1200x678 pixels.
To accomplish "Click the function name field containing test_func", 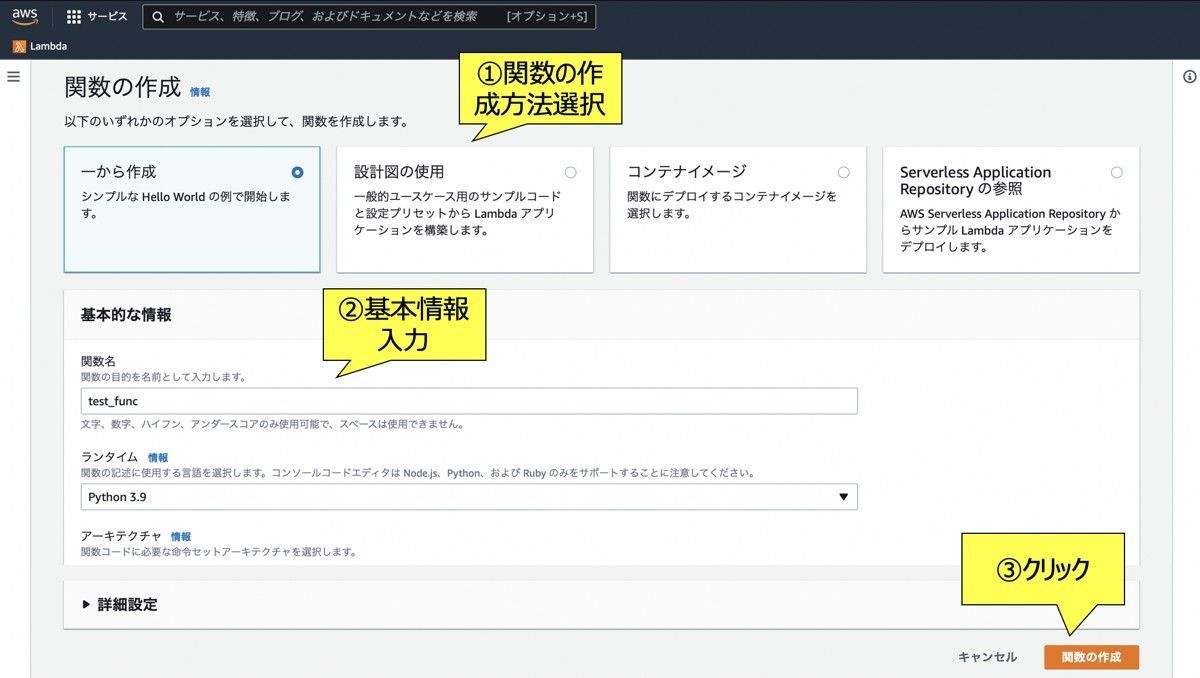I will [x=468, y=400].
